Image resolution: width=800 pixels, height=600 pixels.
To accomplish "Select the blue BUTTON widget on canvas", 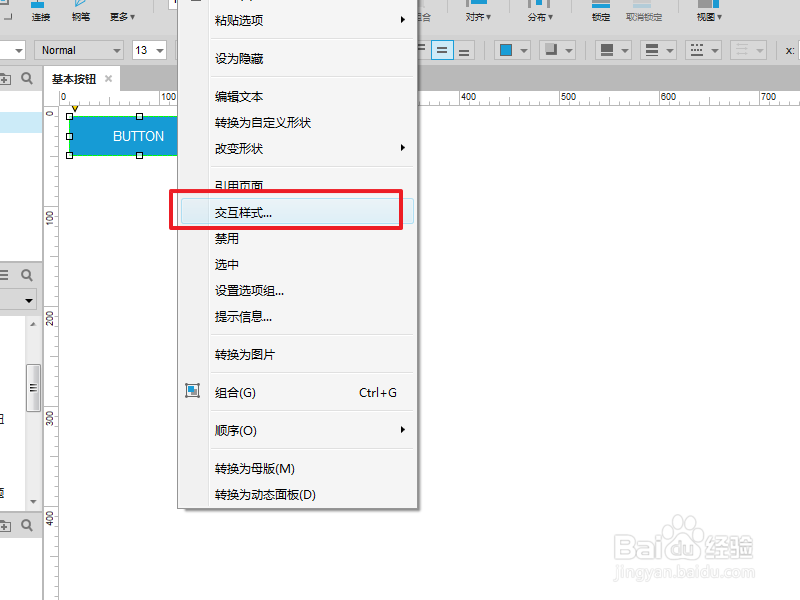I will click(x=123, y=136).
